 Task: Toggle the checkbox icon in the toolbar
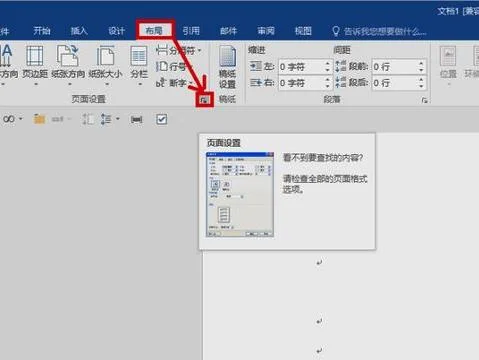(x=162, y=119)
